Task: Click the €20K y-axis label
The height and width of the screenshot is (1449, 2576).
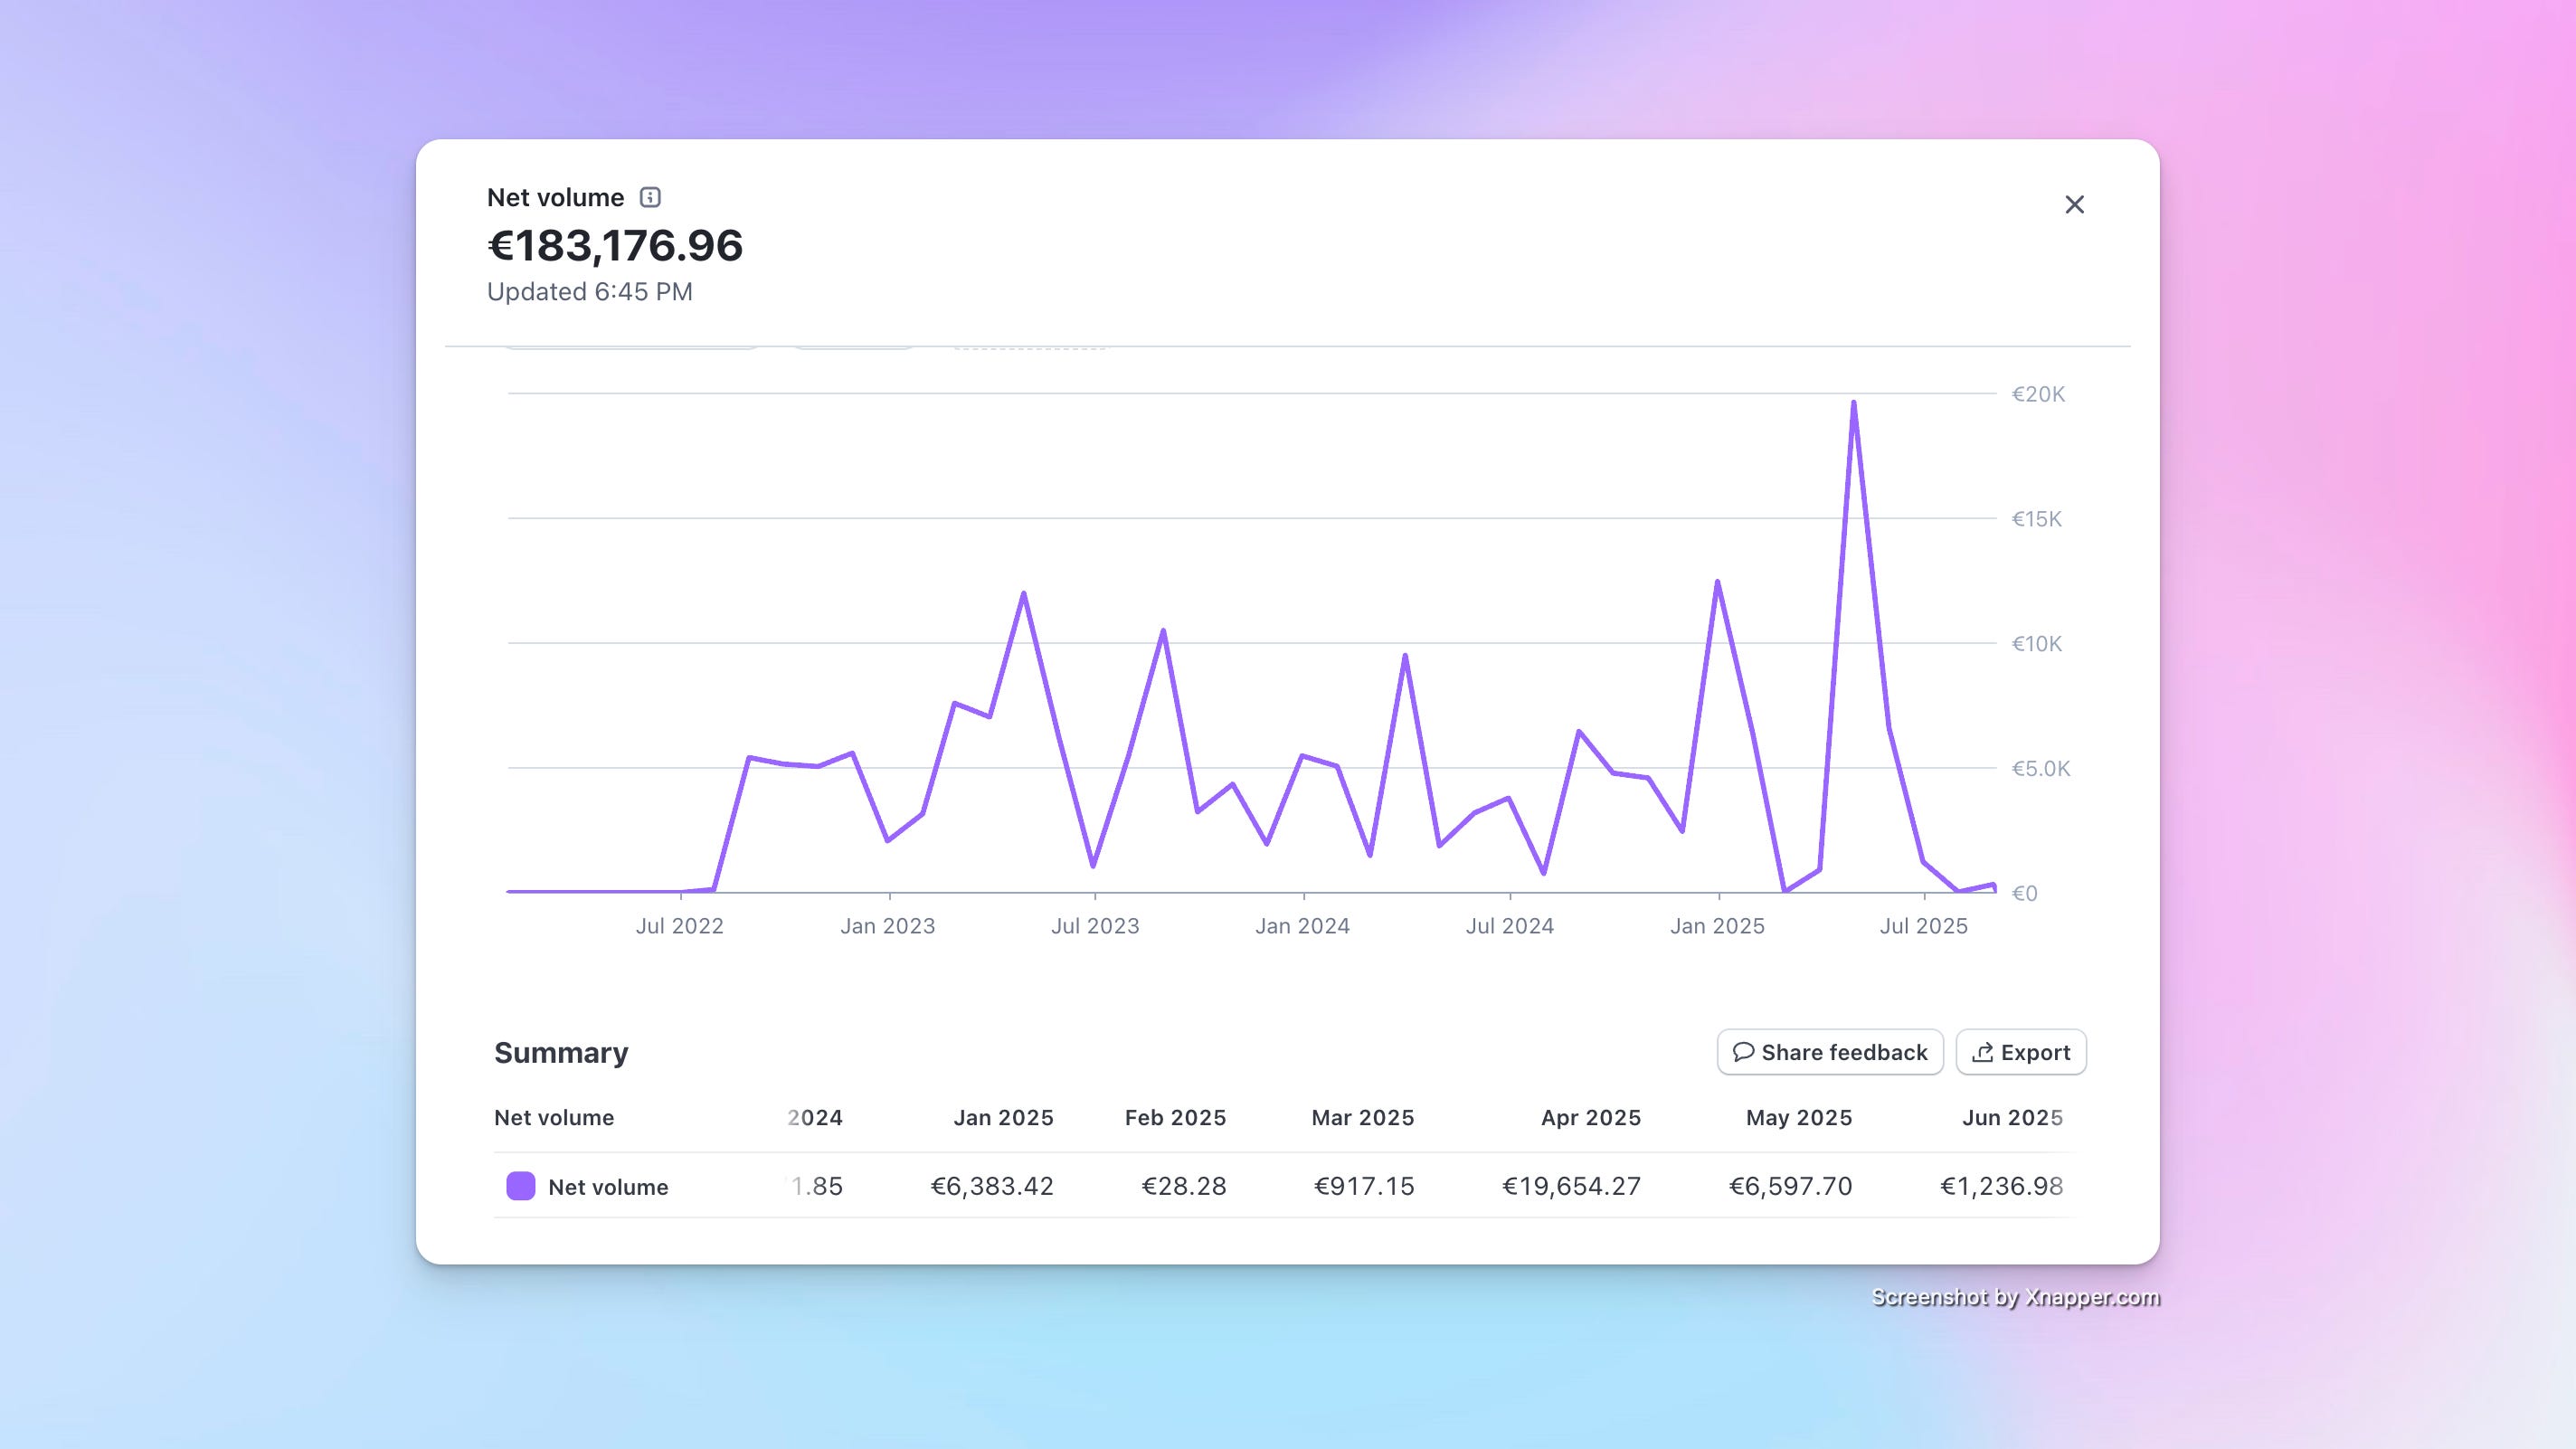Action: coord(2037,394)
